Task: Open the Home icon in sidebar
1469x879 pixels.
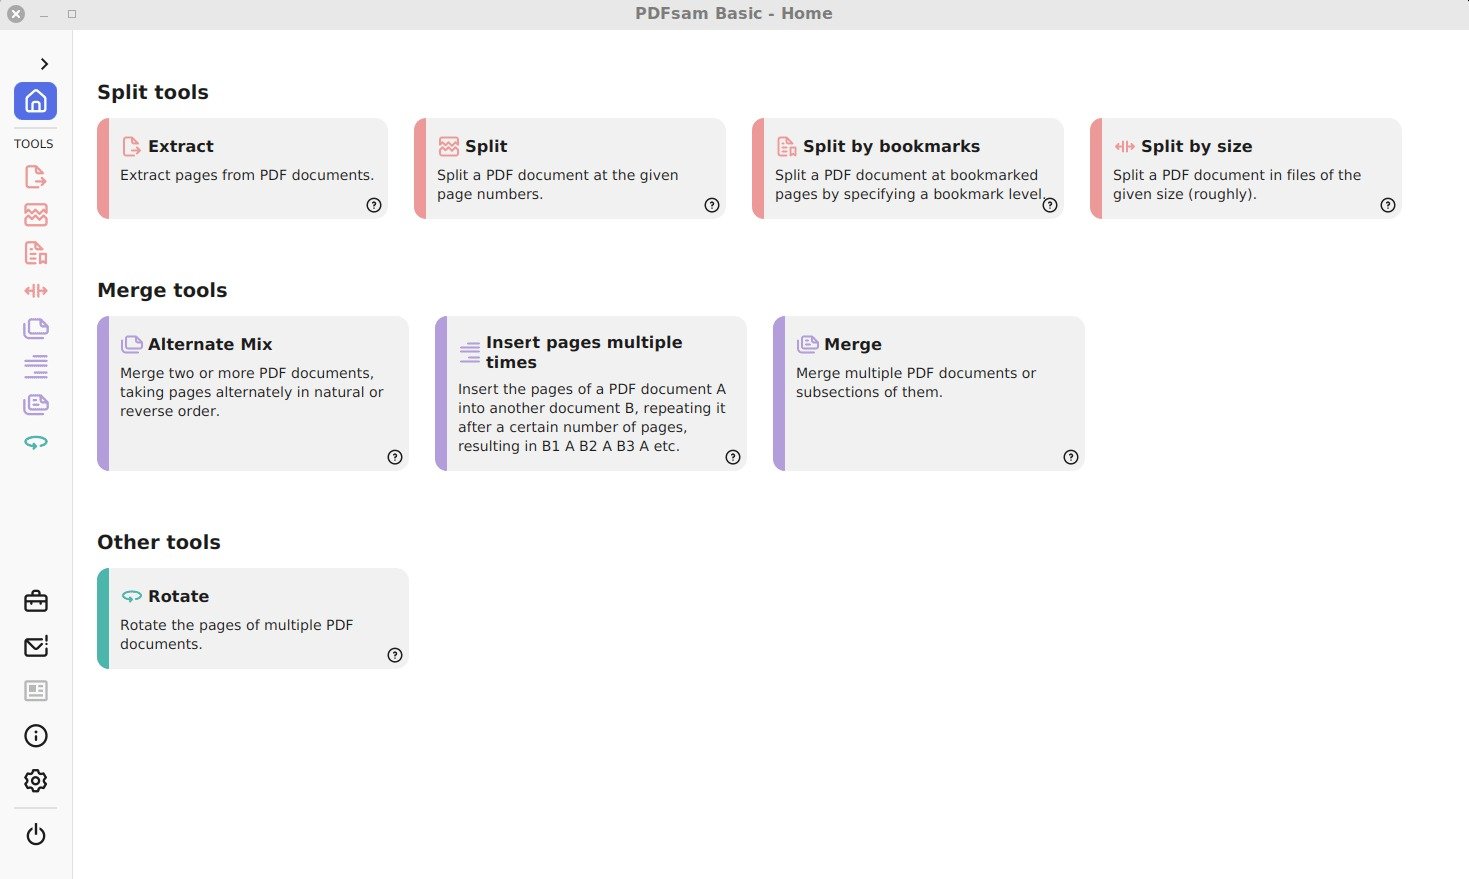Action: 35,101
